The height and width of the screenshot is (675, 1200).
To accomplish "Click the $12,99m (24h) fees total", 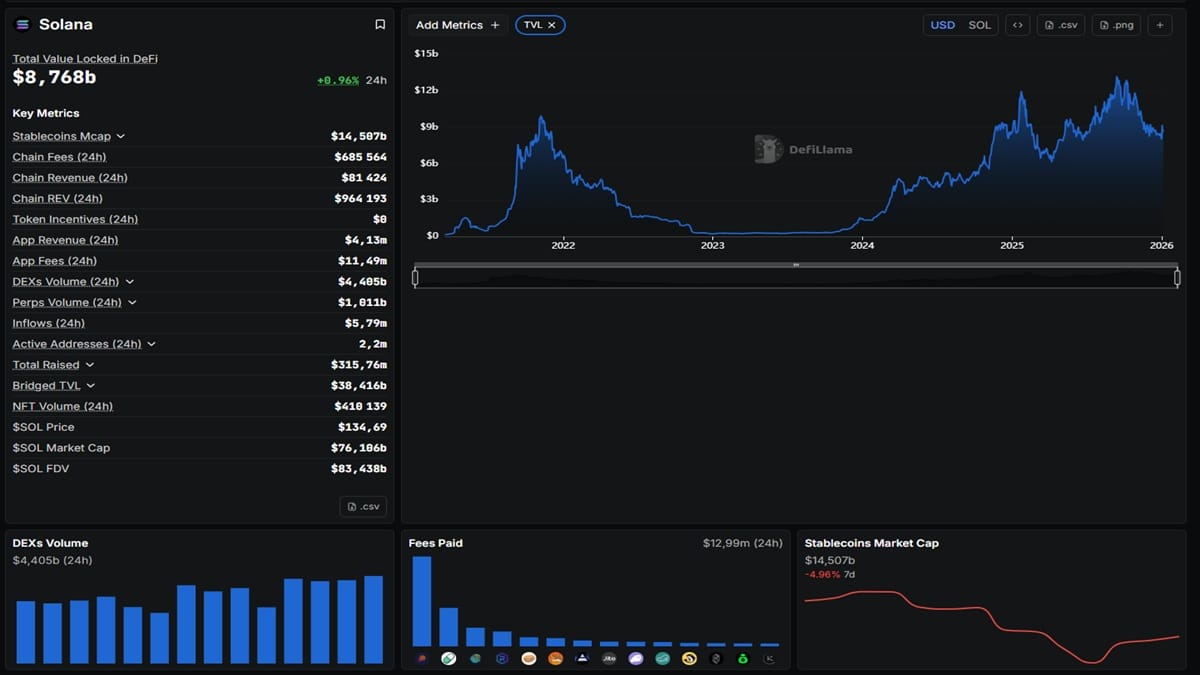I will point(742,543).
